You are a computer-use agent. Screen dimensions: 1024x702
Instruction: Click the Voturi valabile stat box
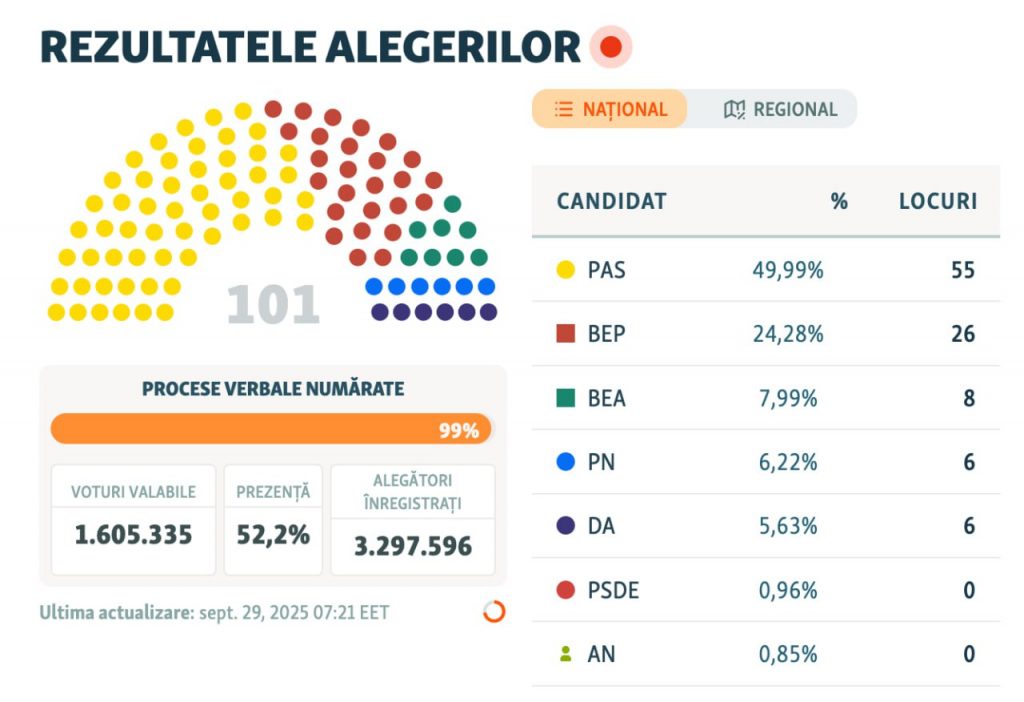tap(133, 520)
